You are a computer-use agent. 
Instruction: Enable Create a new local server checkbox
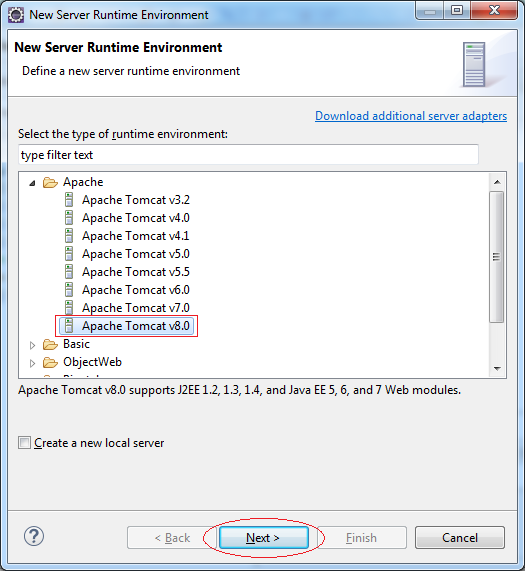24,443
